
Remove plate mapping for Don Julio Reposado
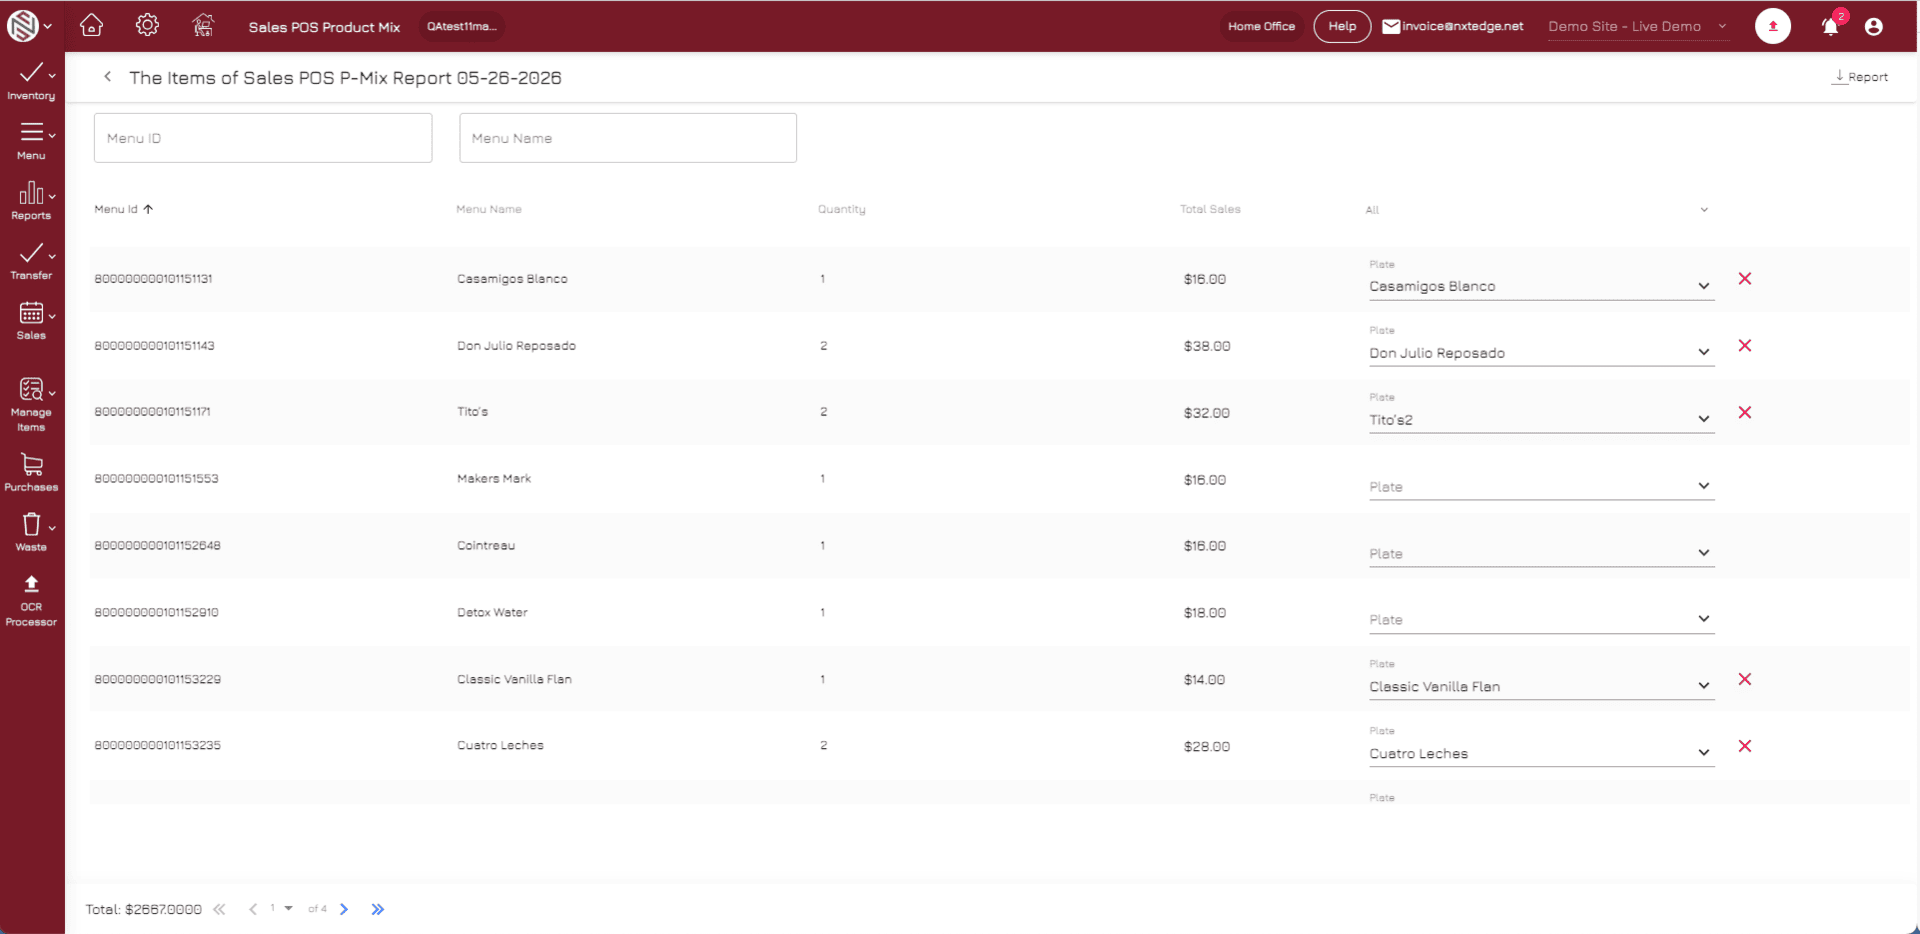1745,346
